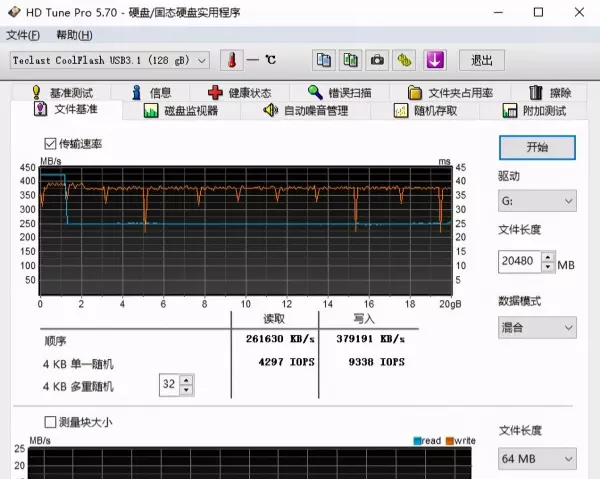Switch to the 附加测试 tab

[533, 111]
